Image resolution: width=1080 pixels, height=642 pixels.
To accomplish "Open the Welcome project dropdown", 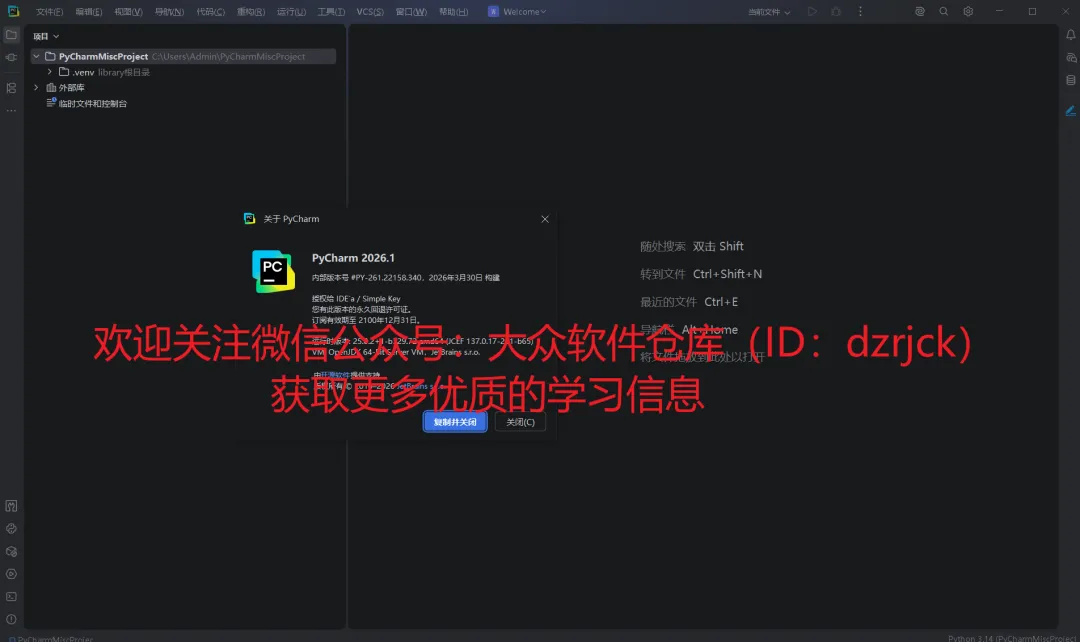I will (x=517, y=12).
